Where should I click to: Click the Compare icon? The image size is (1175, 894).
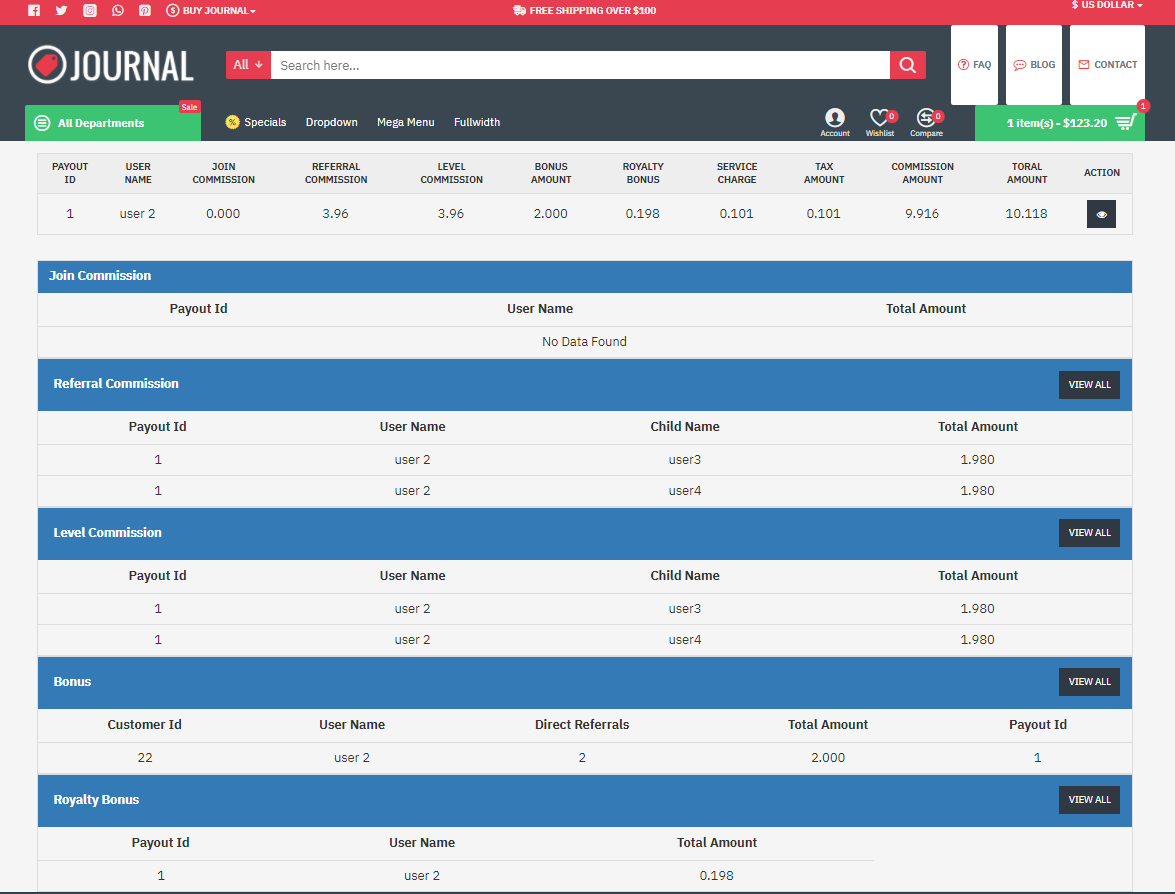[x=926, y=115]
